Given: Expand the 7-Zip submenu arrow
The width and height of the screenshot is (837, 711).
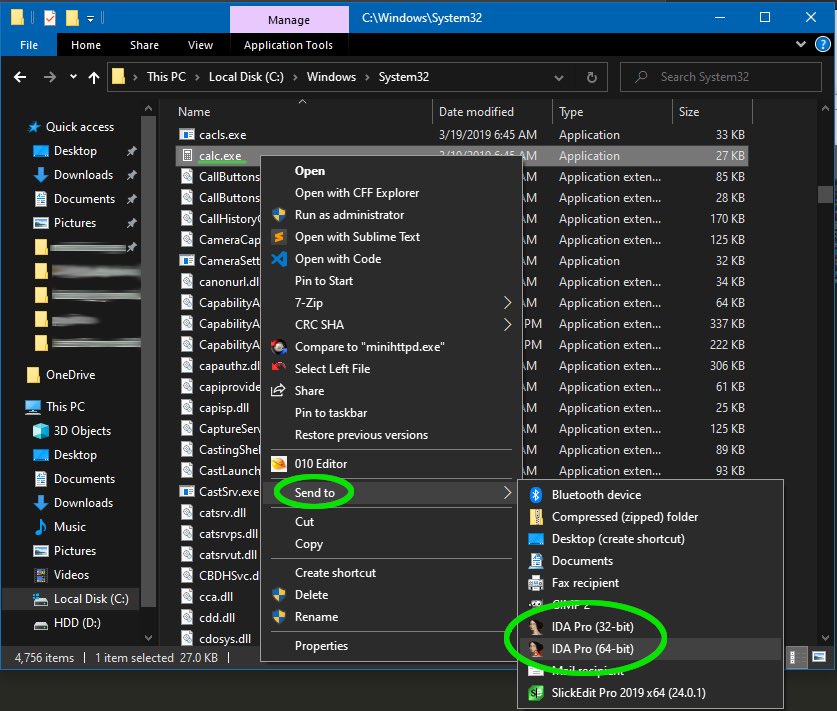Looking at the screenshot, I should (x=507, y=303).
